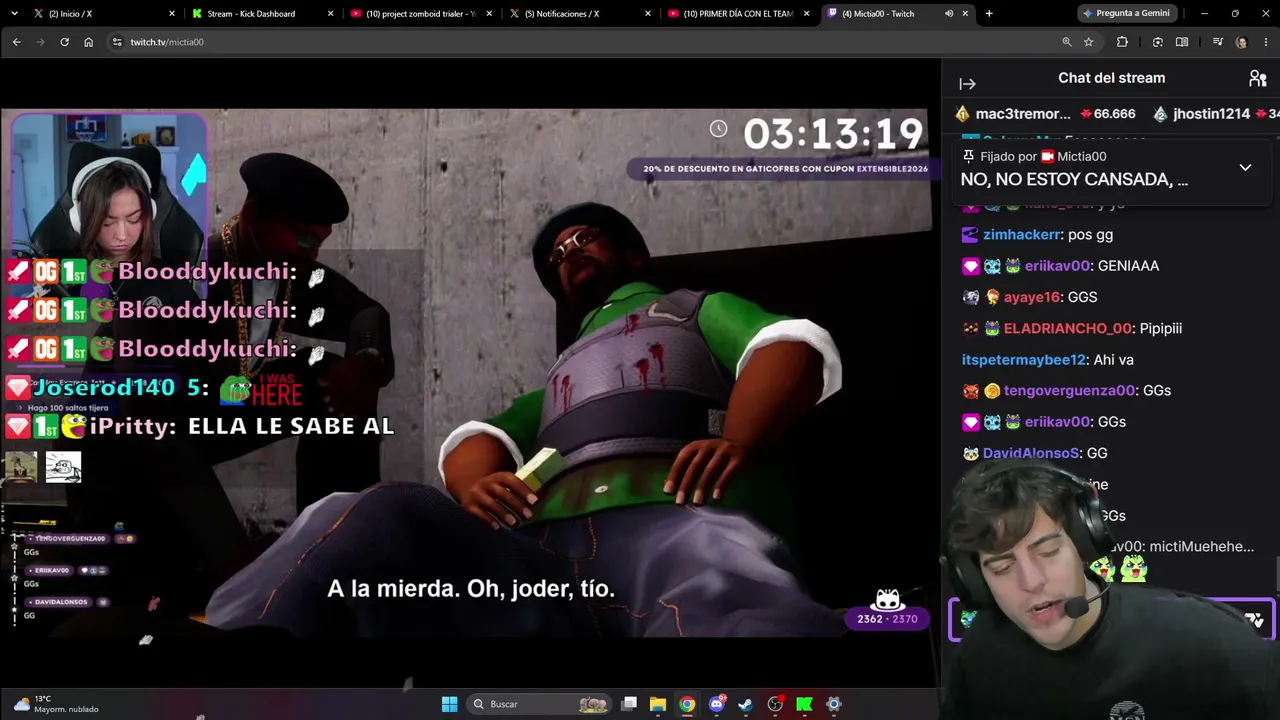1280x720 pixels.
Task: Open a new browser tab
Action: click(989, 14)
